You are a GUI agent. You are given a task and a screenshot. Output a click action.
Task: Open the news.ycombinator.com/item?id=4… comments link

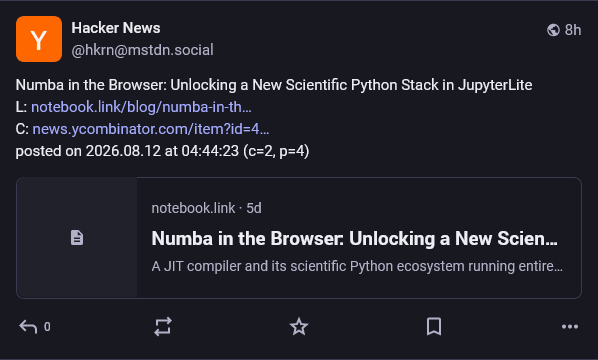[x=151, y=129]
